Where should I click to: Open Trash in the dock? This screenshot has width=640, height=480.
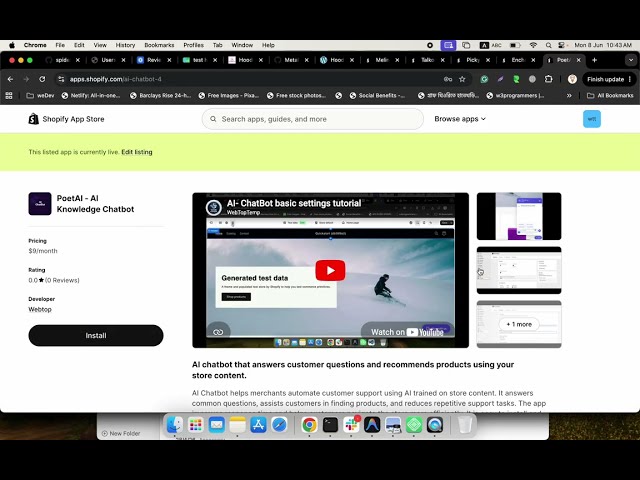pyautogui.click(x=464, y=425)
